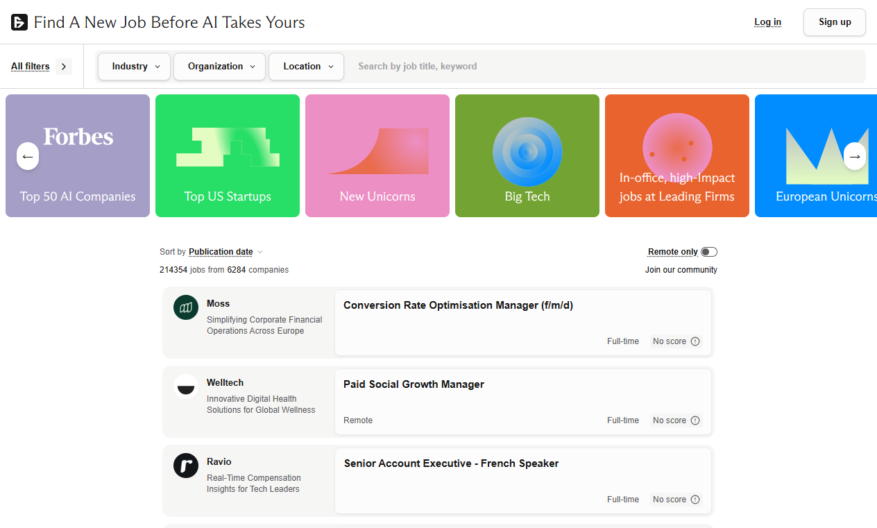The width and height of the screenshot is (877, 528).
Task: Click the Ravio company name
Action: coord(219,462)
